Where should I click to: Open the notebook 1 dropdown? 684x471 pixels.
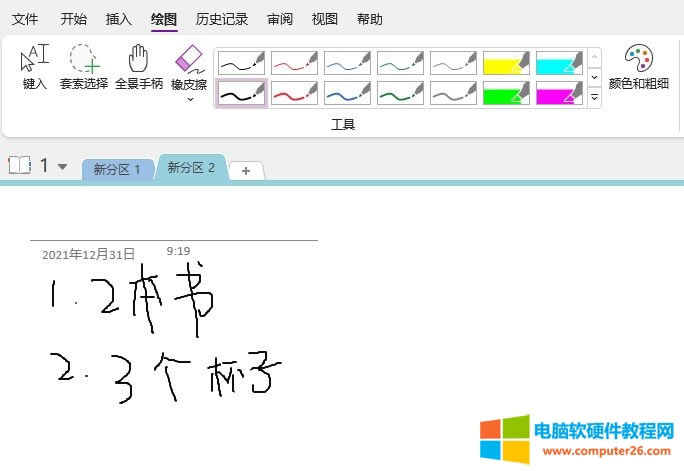tap(62, 167)
